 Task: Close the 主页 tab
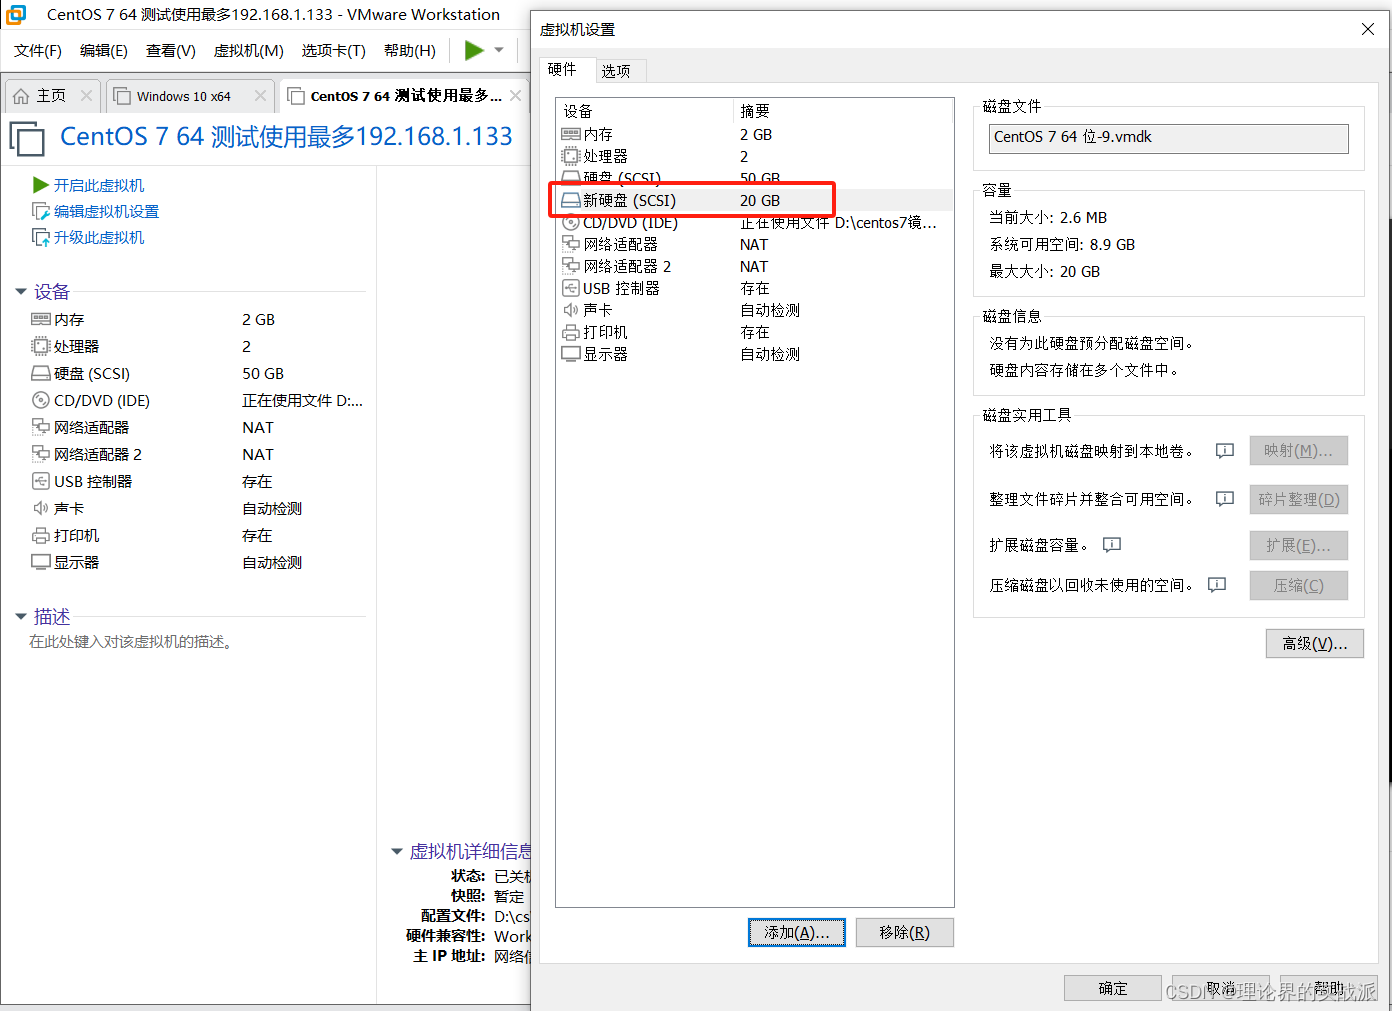pos(86,96)
